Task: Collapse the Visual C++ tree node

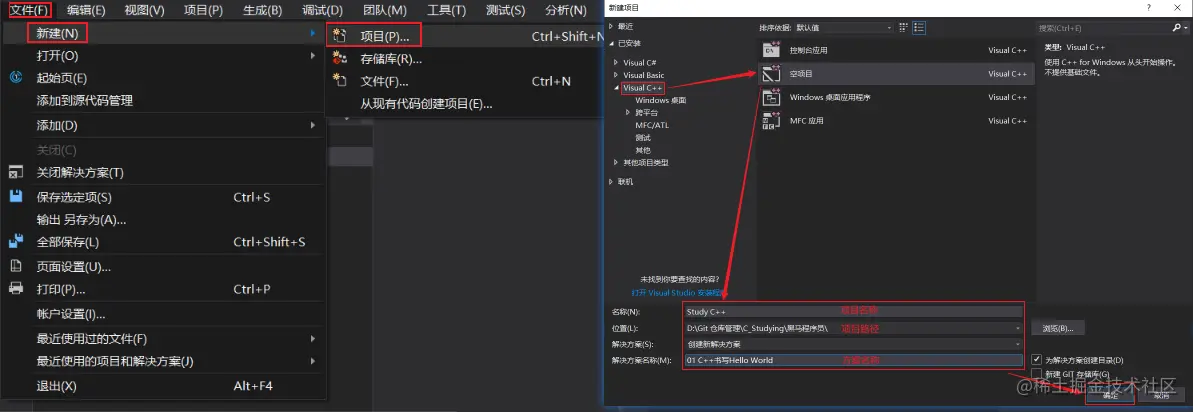Action: click(616, 88)
